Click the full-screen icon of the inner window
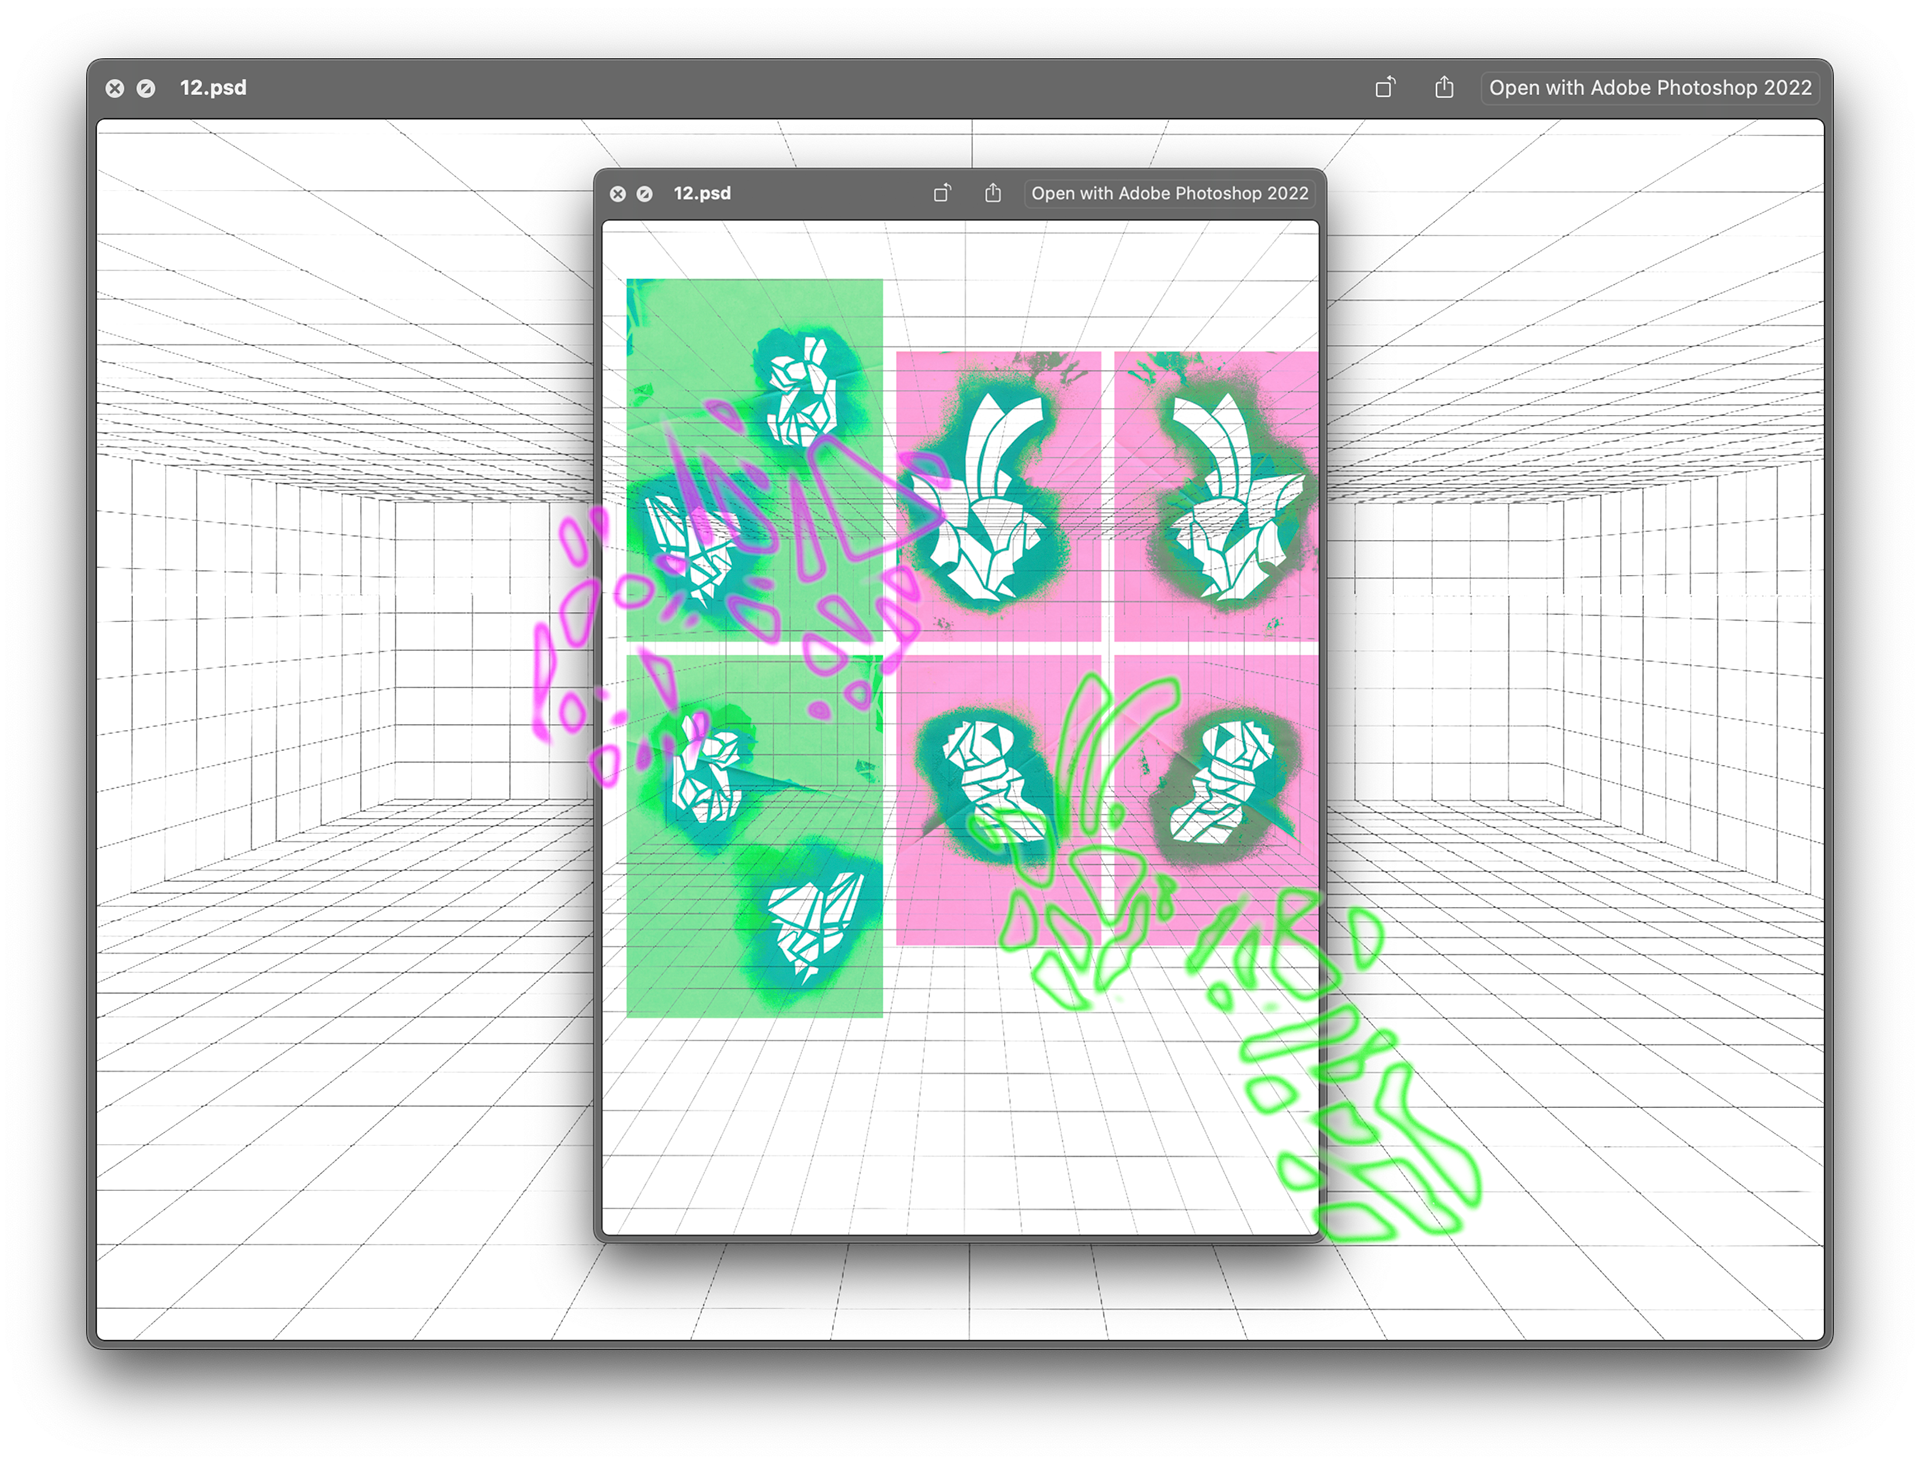1920x1464 pixels. (645, 194)
